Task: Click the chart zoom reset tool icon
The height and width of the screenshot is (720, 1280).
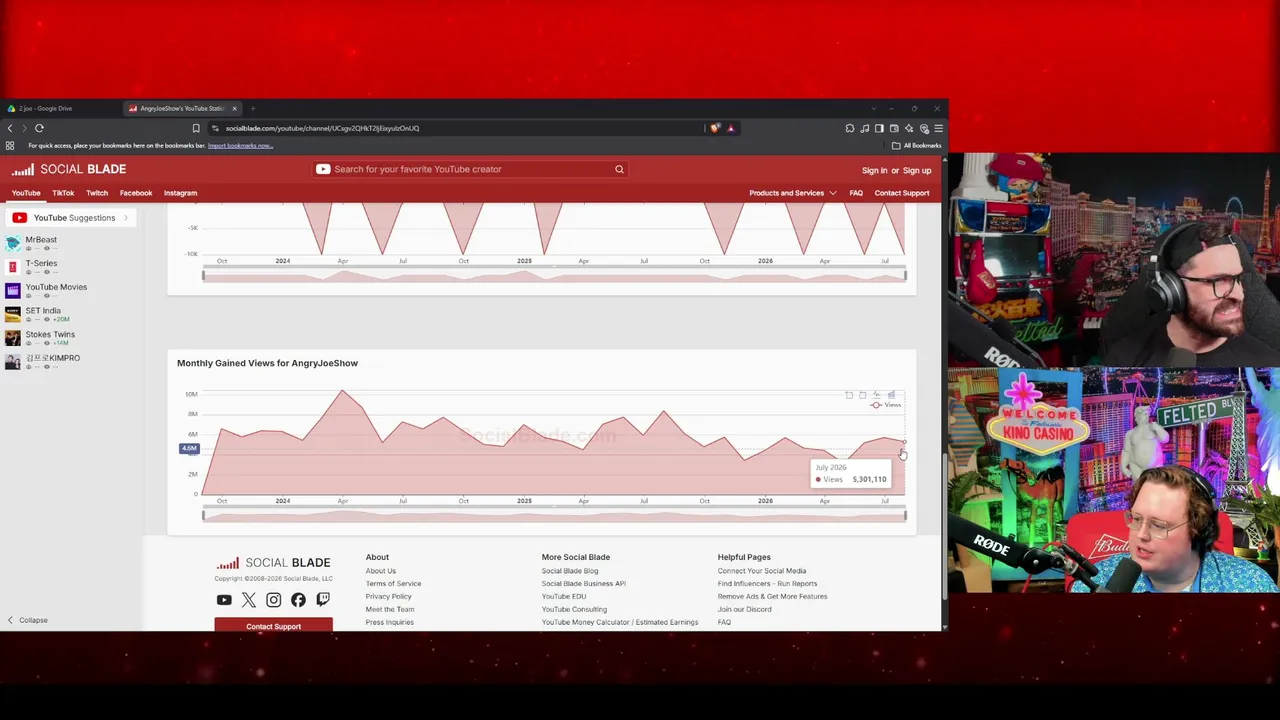Action: tap(863, 395)
